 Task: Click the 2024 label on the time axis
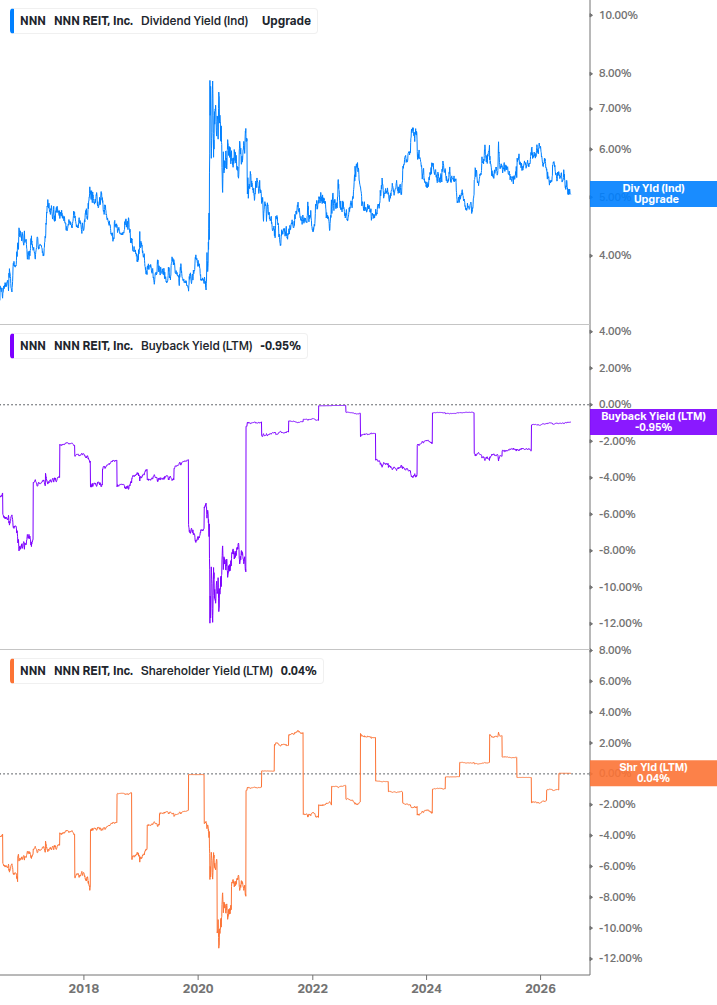pos(427,988)
